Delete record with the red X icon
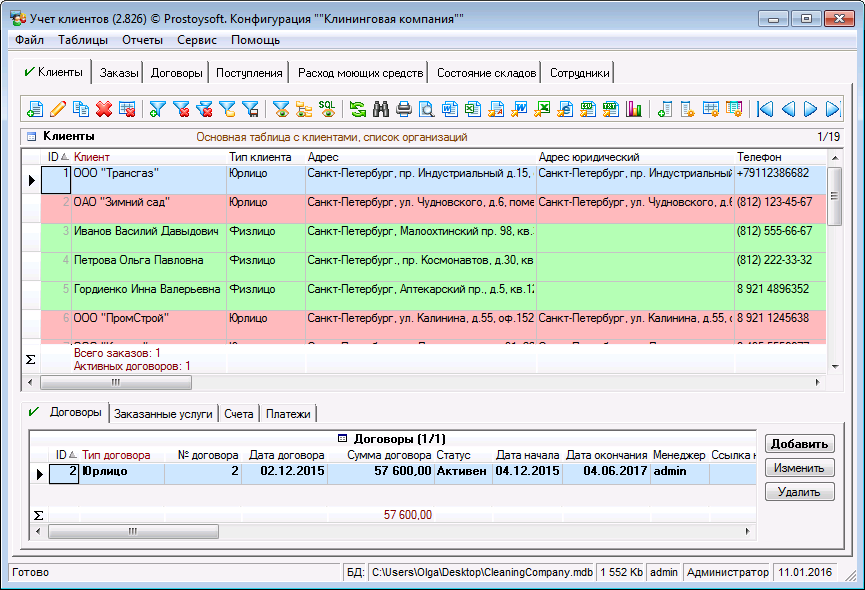 point(104,109)
